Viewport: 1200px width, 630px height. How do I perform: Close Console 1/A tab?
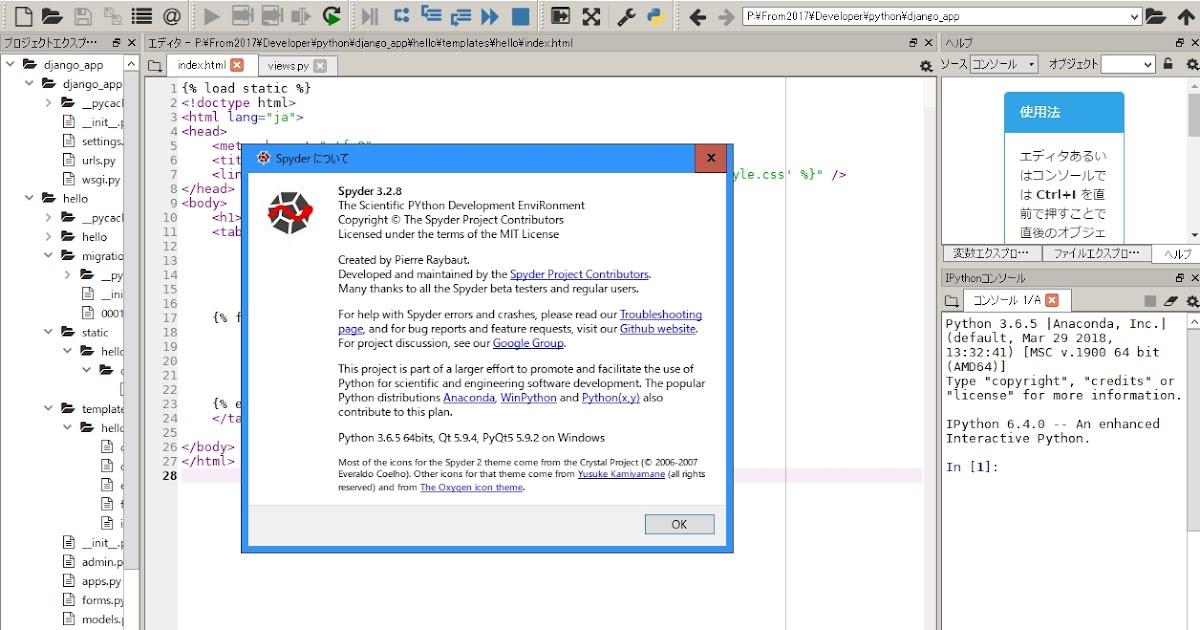[1052, 301]
